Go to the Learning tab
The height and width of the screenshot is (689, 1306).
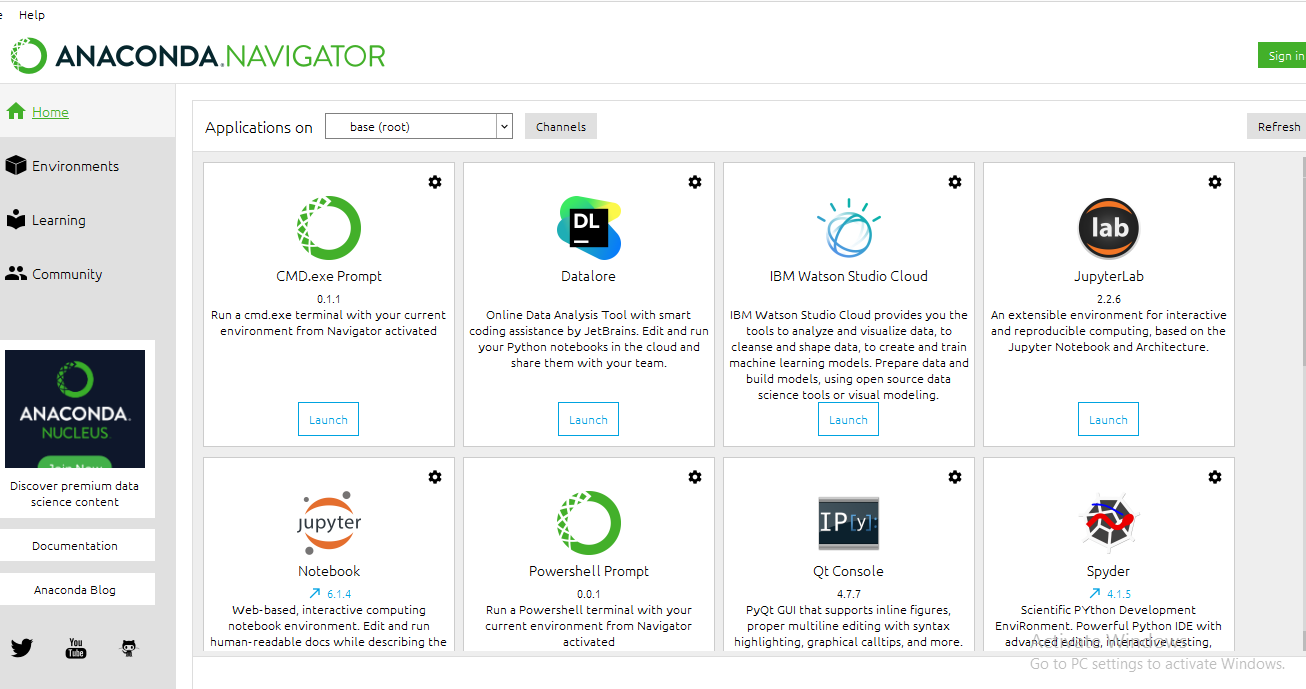pyautogui.click(x=58, y=220)
